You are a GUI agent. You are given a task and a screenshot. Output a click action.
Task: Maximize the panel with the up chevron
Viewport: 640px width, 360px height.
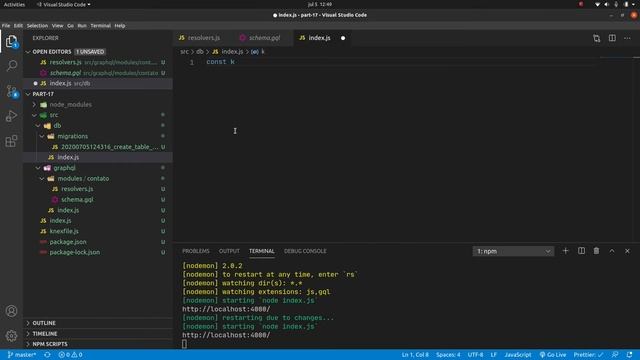tap(612, 251)
